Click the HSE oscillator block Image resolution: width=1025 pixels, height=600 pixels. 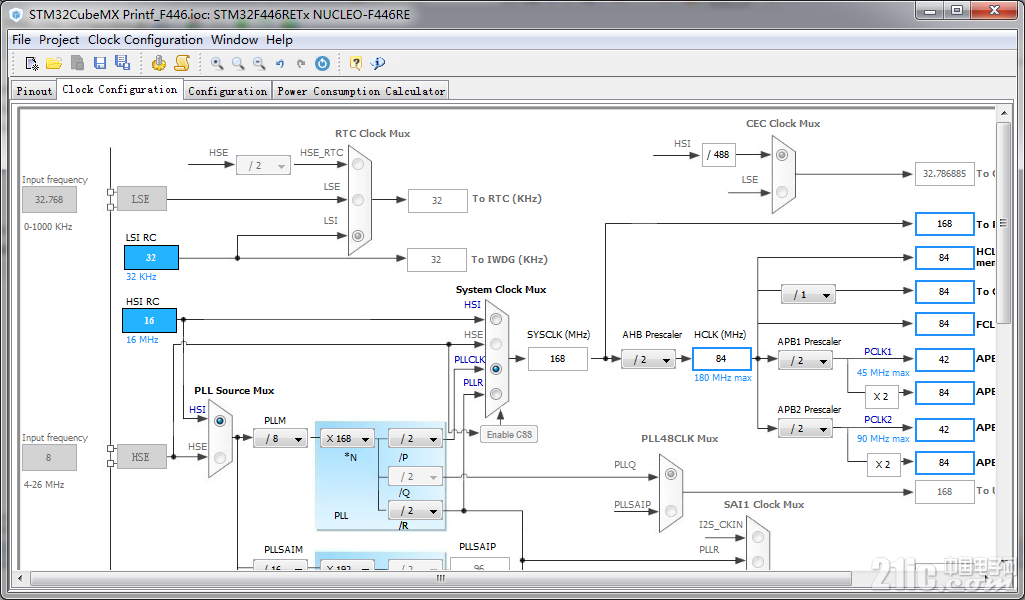coord(141,457)
